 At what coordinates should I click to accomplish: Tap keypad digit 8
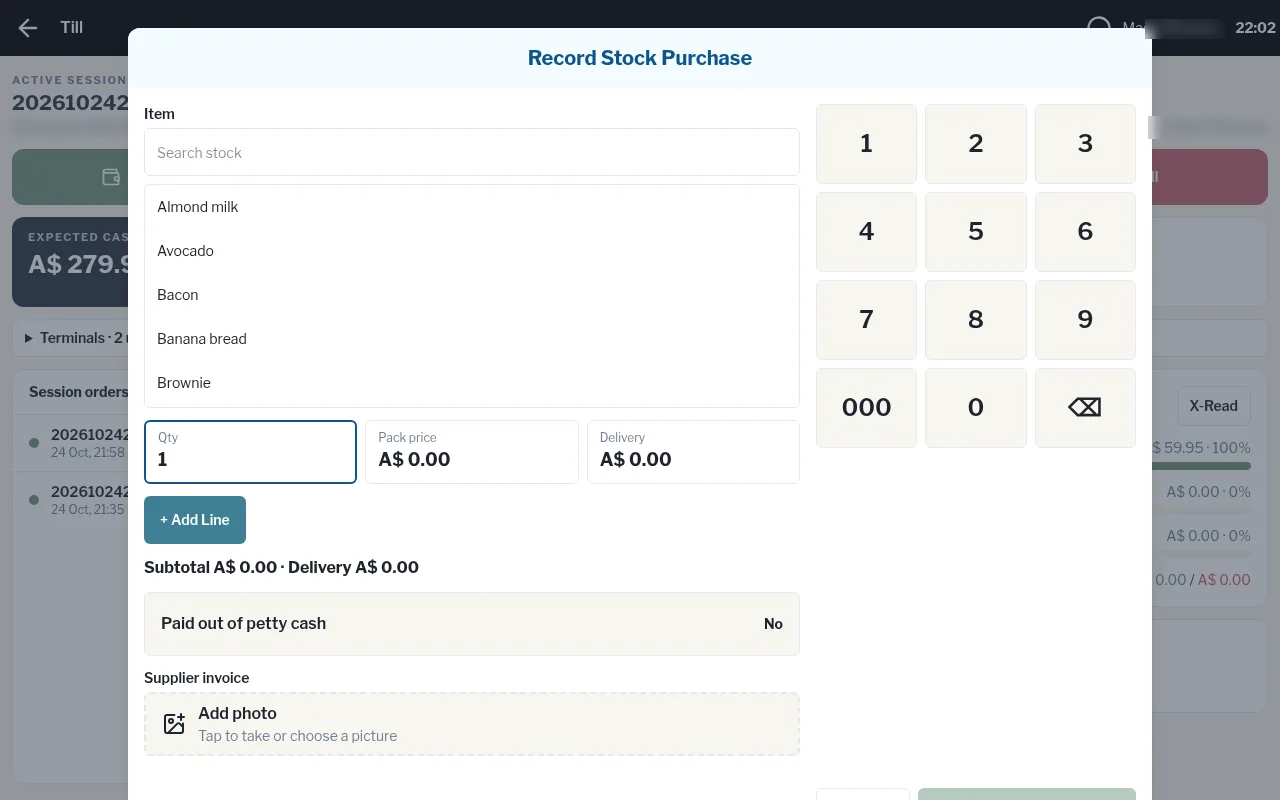[x=976, y=319]
